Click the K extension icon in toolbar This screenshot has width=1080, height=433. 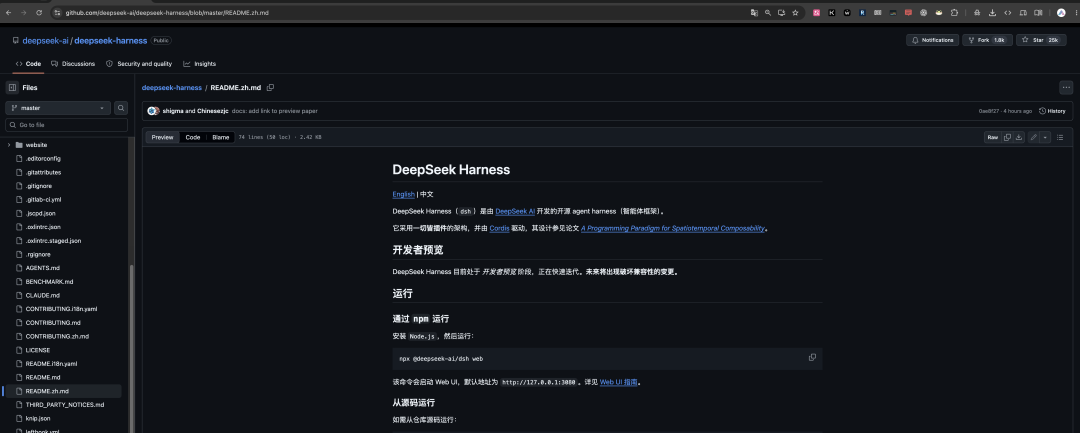point(832,12)
